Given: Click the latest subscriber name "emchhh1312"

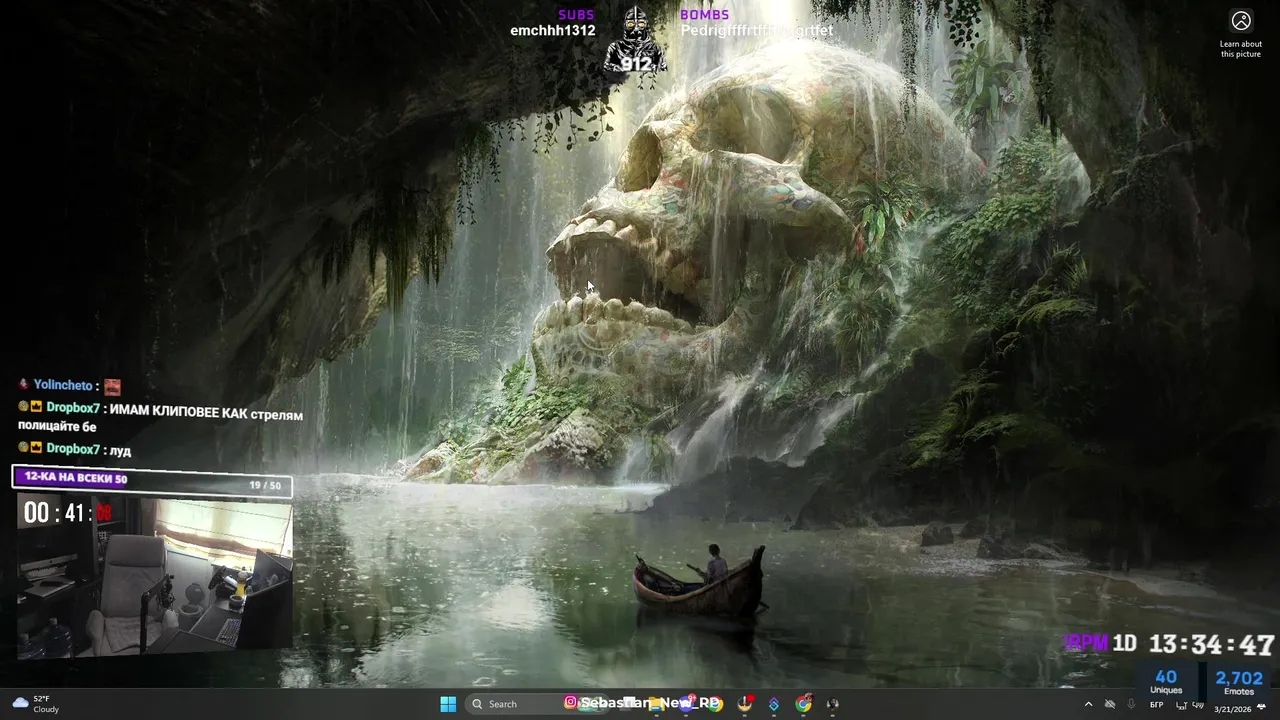Looking at the screenshot, I should click(553, 31).
